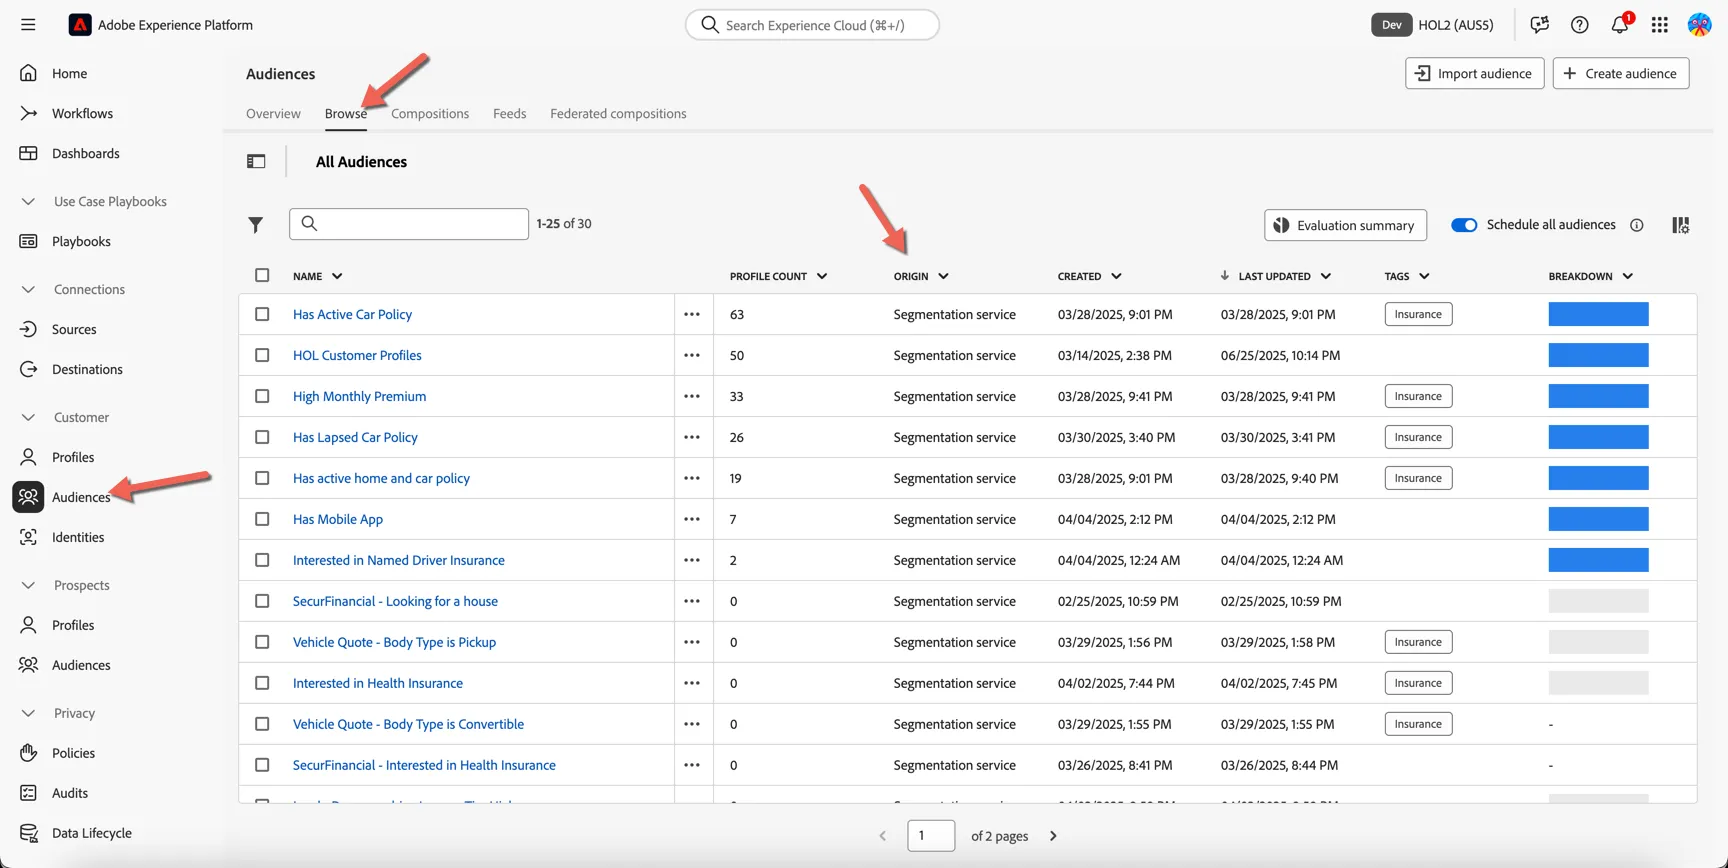This screenshot has width=1728, height=868.
Task: Click the page number input field
Action: tap(931, 836)
